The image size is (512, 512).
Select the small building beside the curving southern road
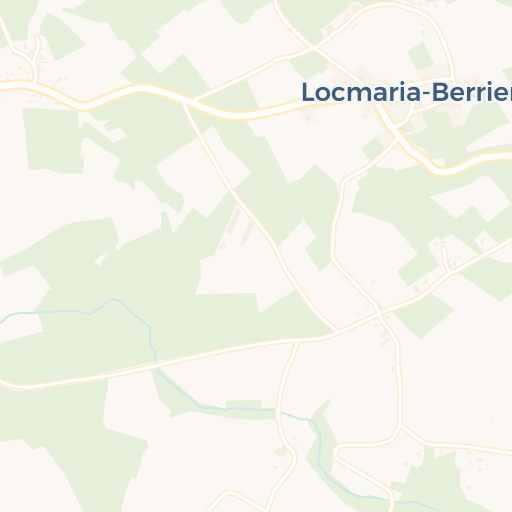[x=281, y=452]
